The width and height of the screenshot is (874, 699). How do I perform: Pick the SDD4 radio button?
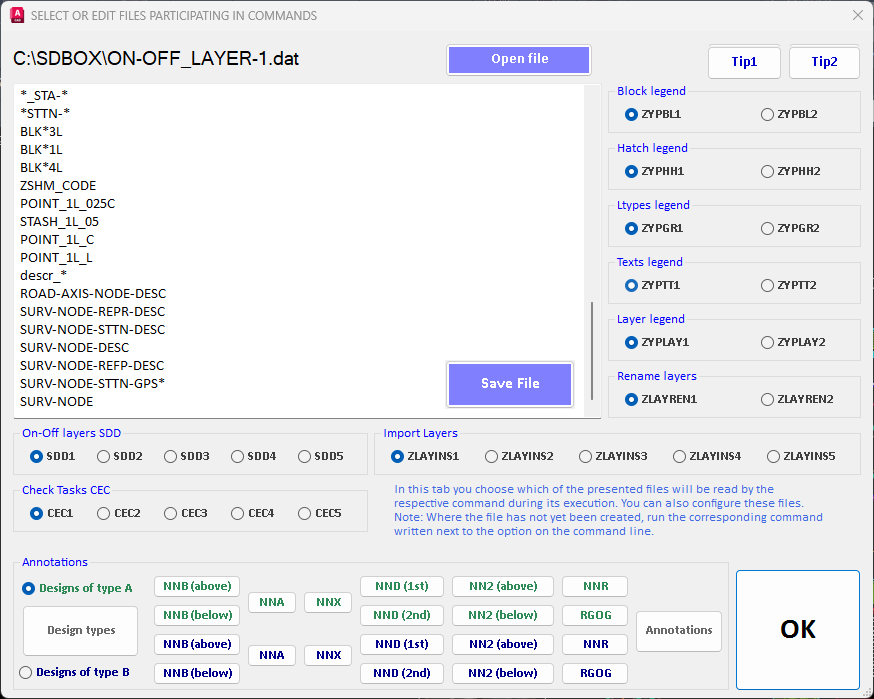254,457
